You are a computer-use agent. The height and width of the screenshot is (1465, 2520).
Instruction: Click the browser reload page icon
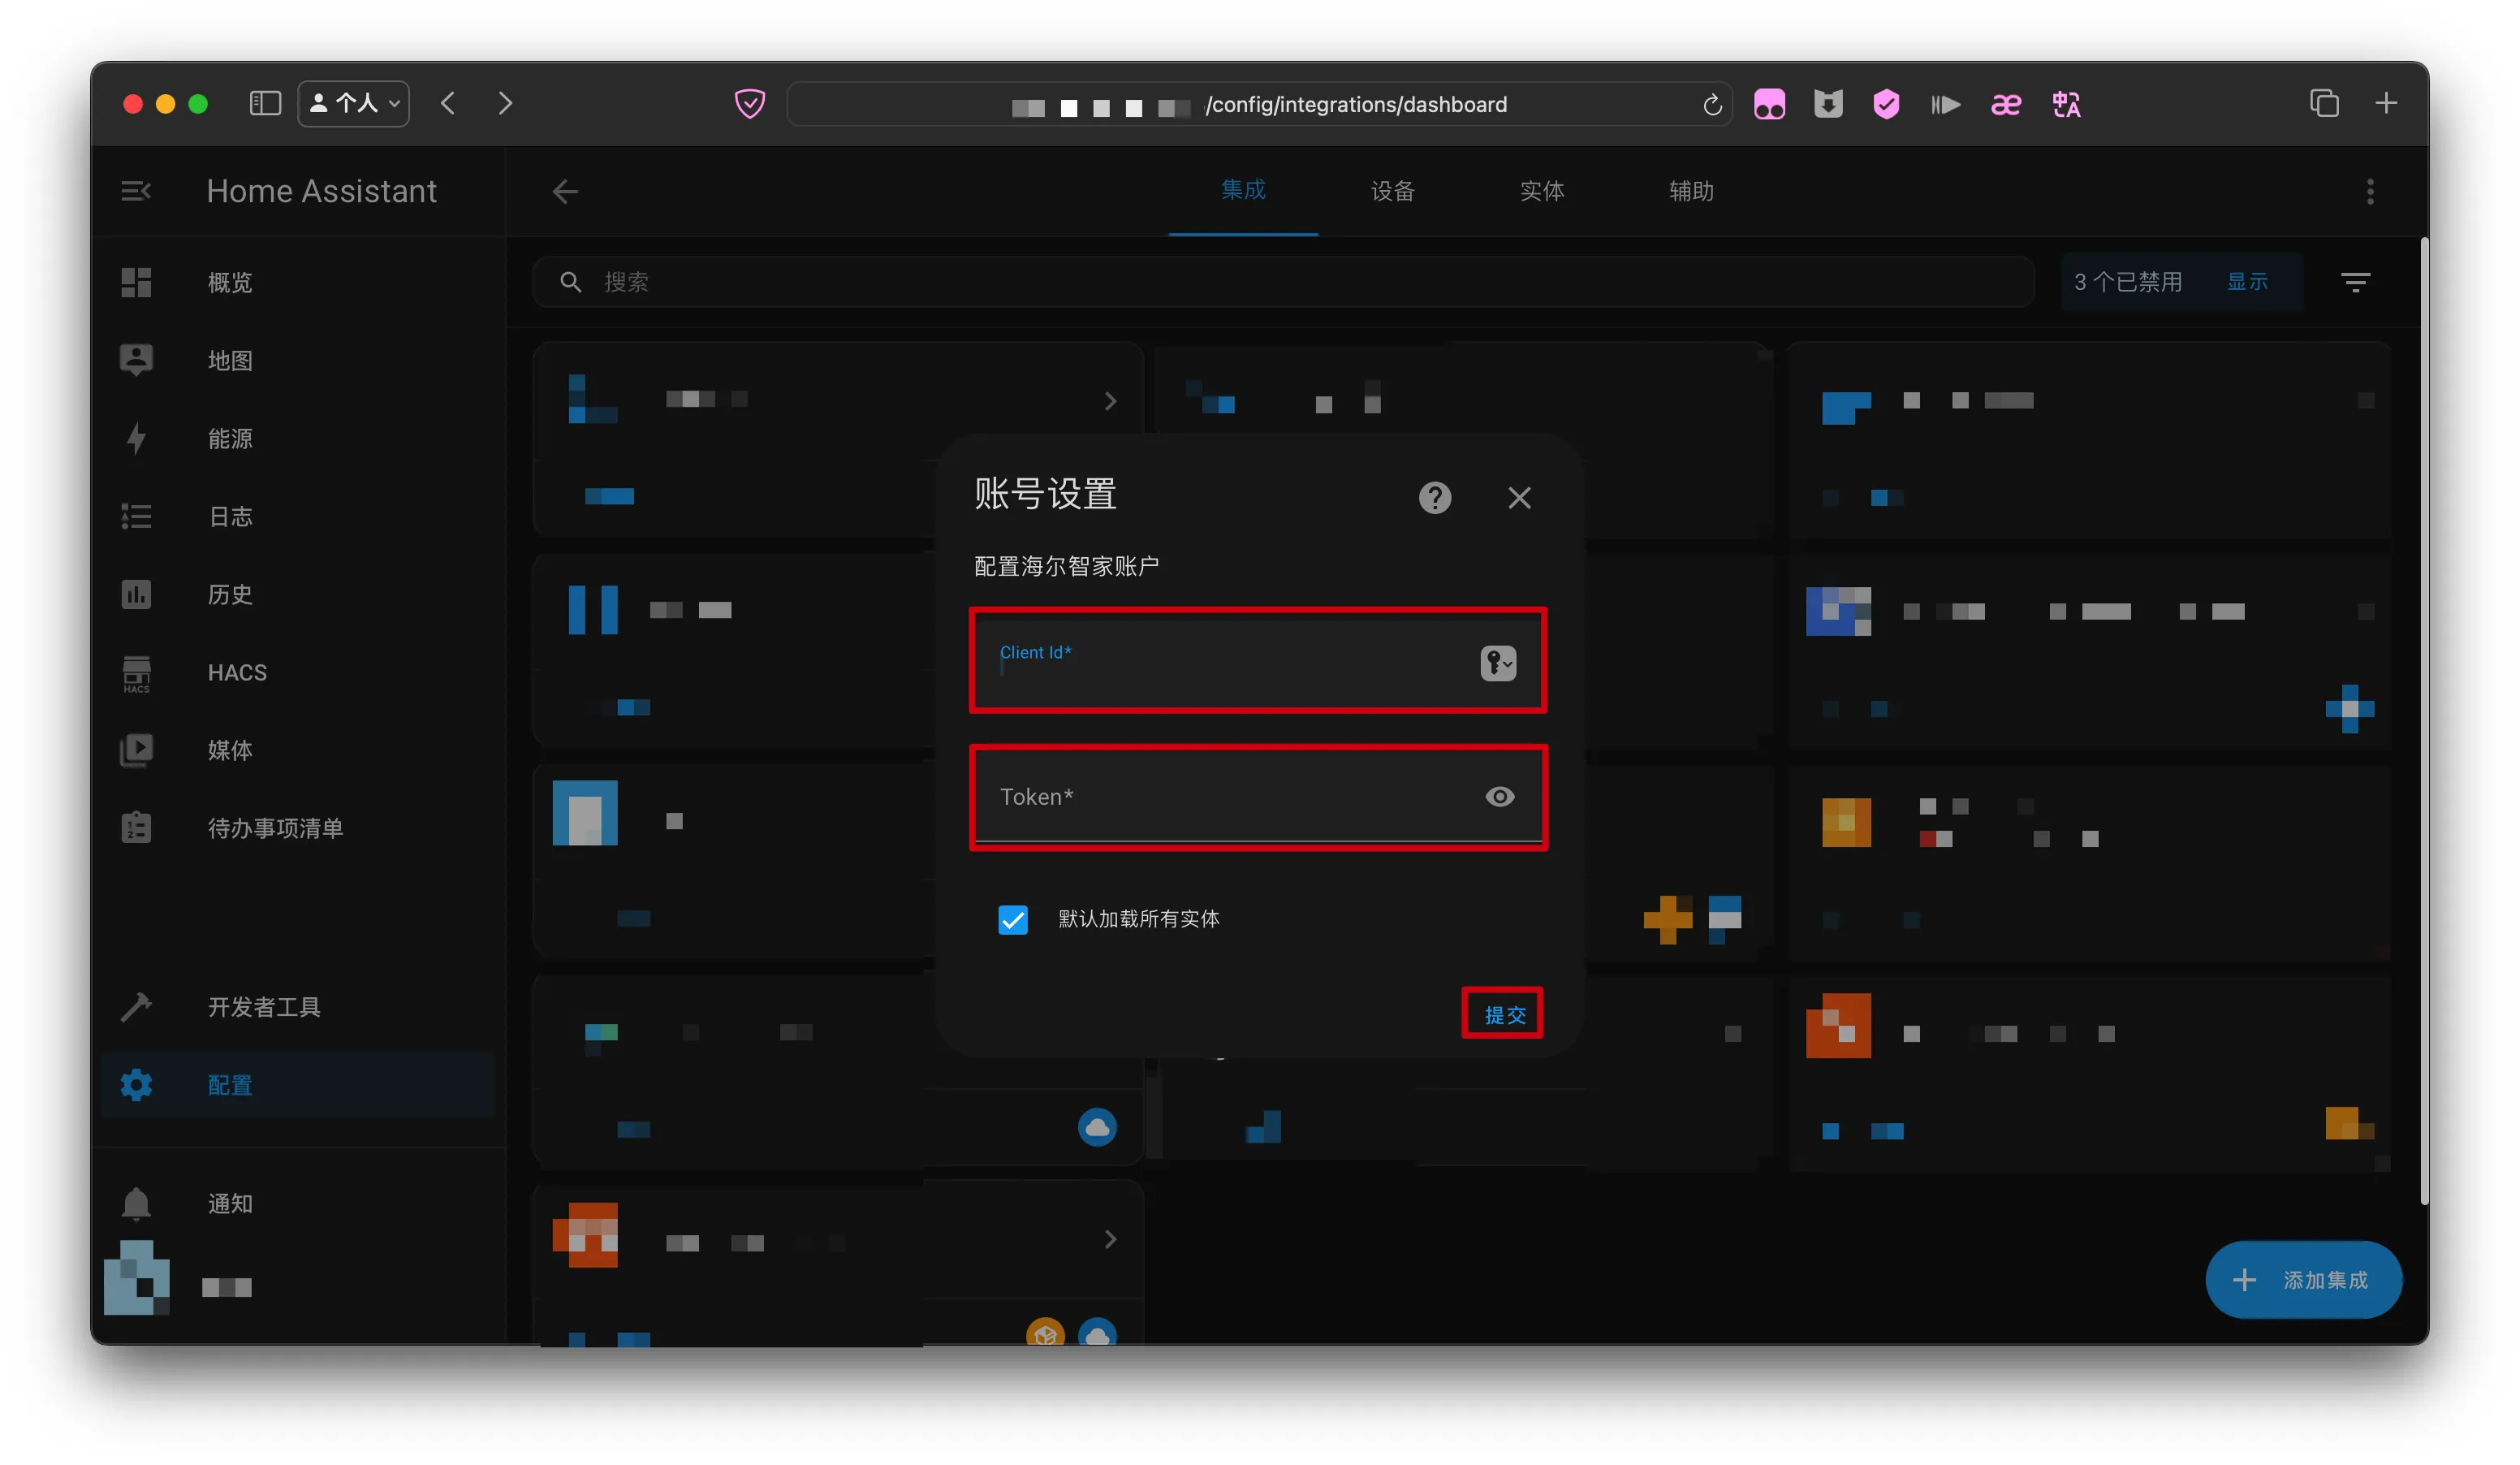pyautogui.click(x=1712, y=105)
